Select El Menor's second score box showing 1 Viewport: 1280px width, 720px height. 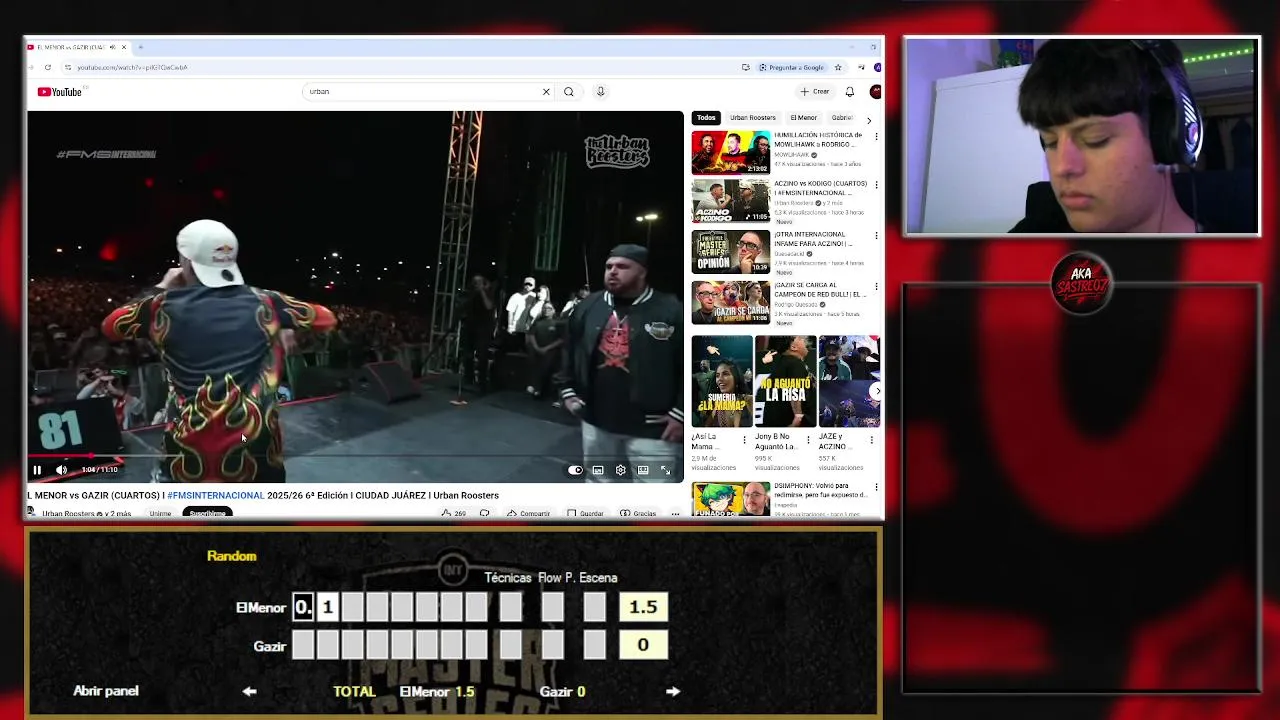coord(327,607)
